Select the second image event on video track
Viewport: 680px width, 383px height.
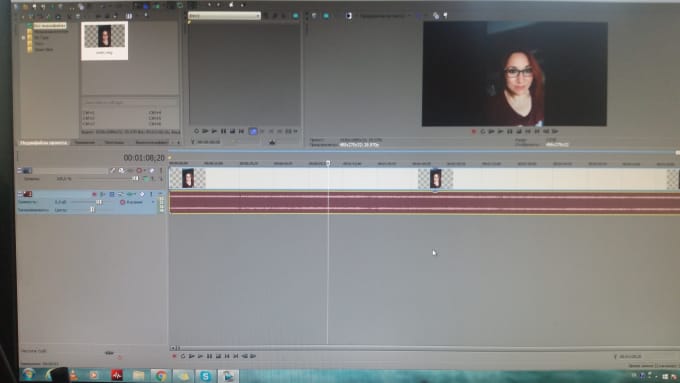coord(435,179)
